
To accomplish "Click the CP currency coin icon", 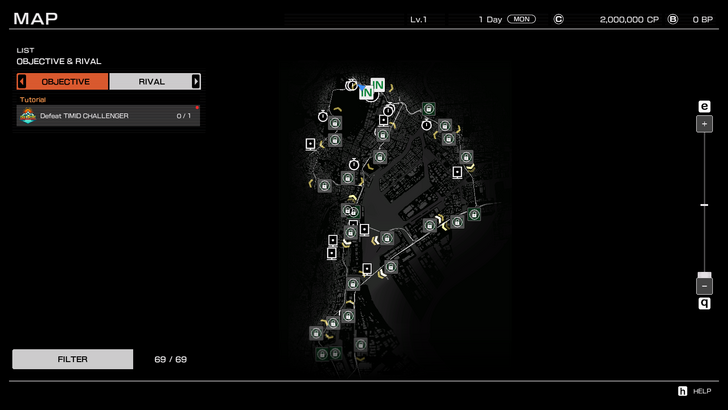I will coord(558,19).
